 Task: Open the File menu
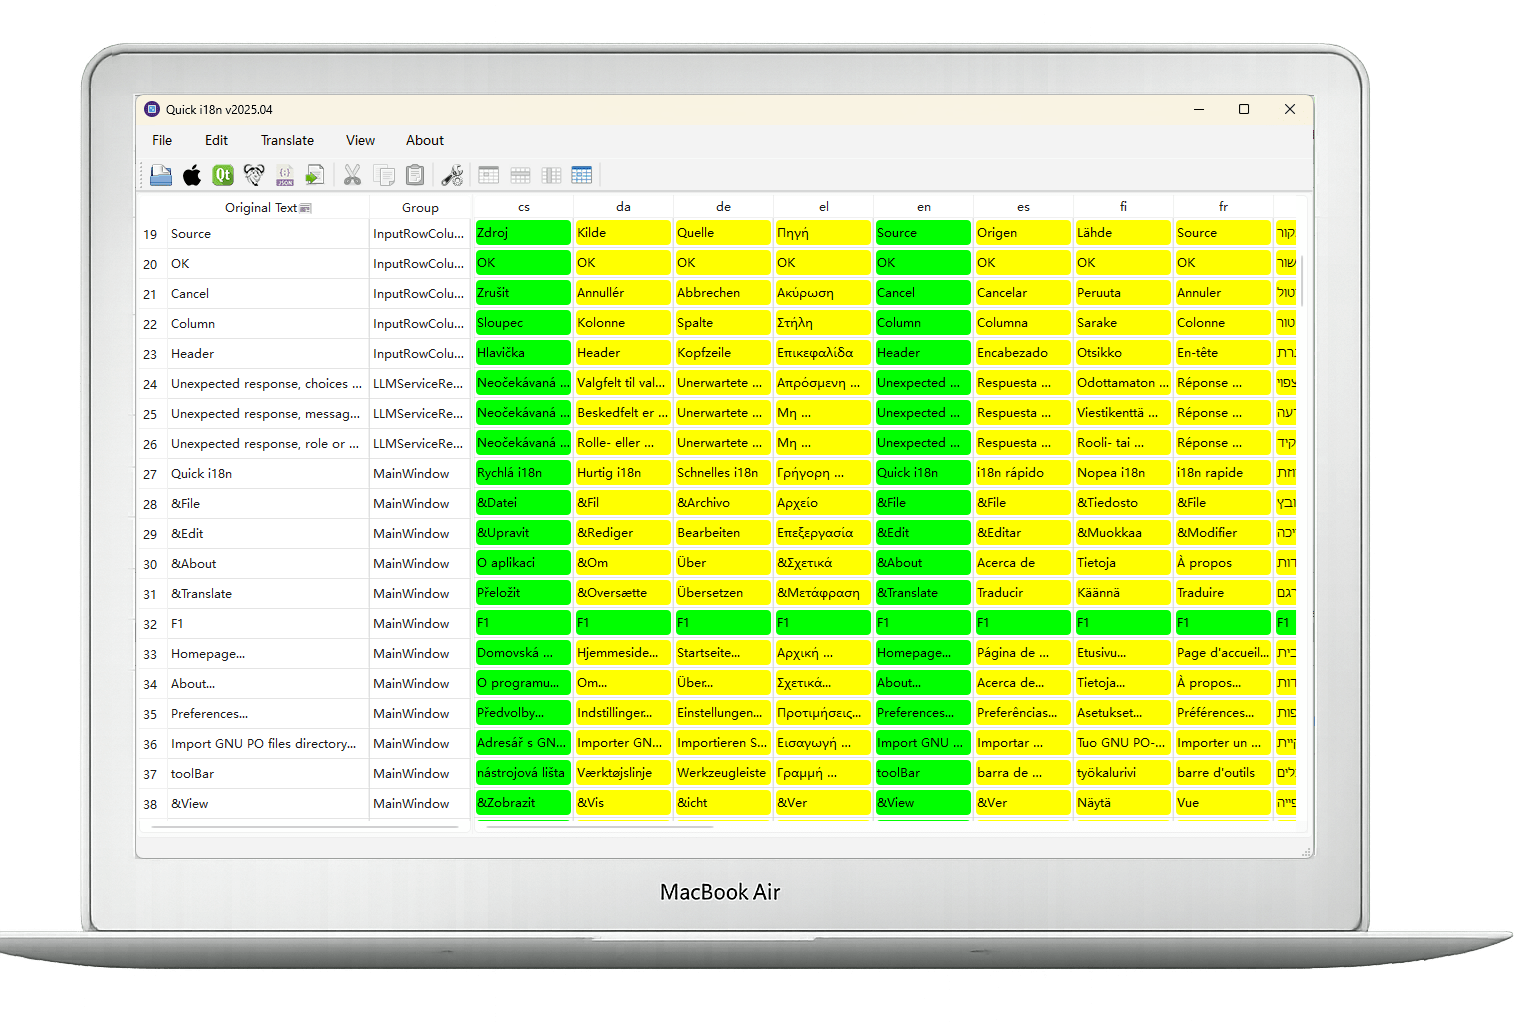[x=162, y=140]
